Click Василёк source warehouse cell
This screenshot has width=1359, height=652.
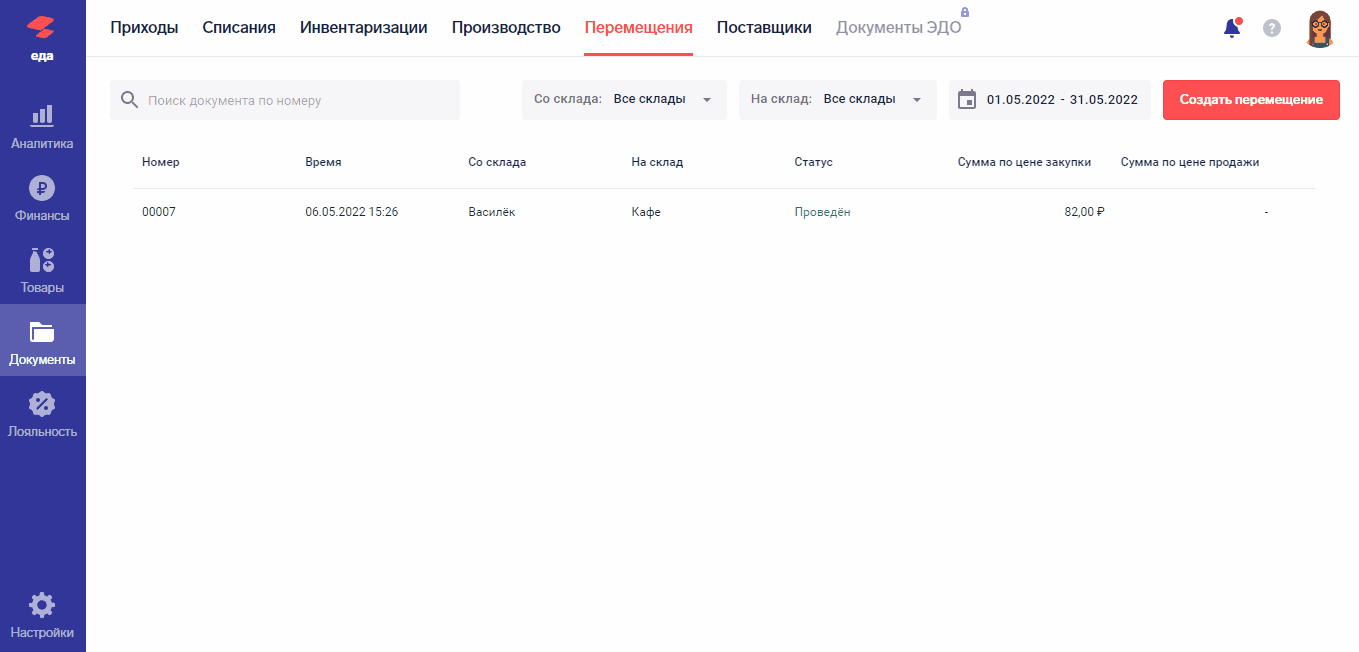492,212
